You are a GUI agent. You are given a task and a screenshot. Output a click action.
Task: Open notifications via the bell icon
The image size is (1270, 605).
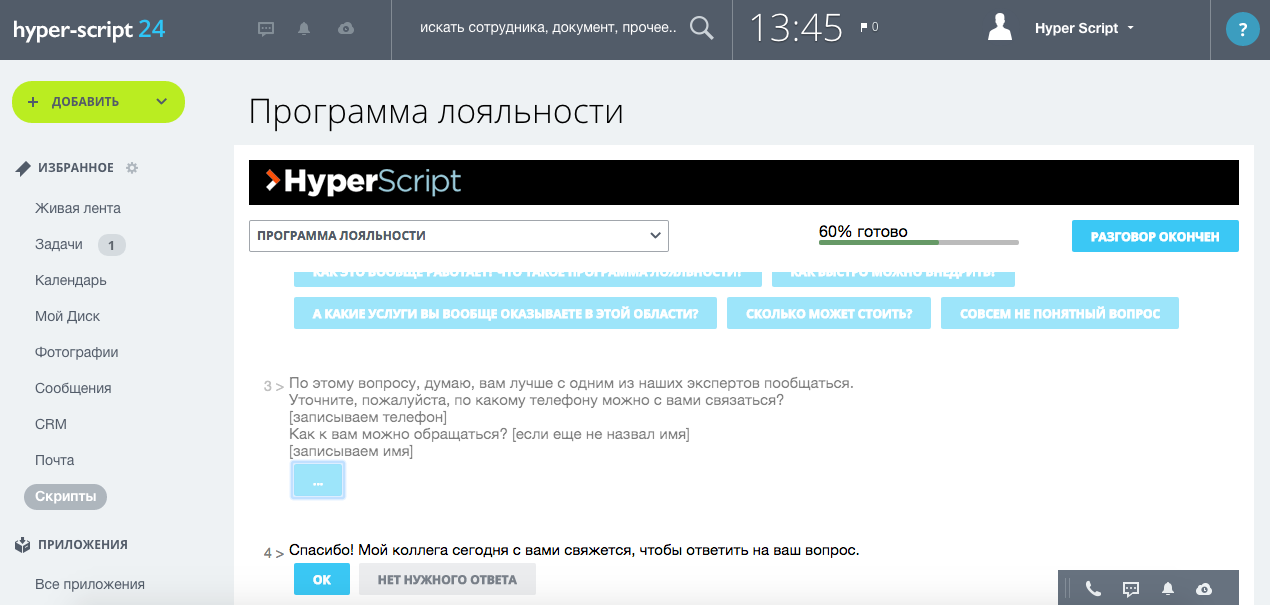click(x=304, y=28)
